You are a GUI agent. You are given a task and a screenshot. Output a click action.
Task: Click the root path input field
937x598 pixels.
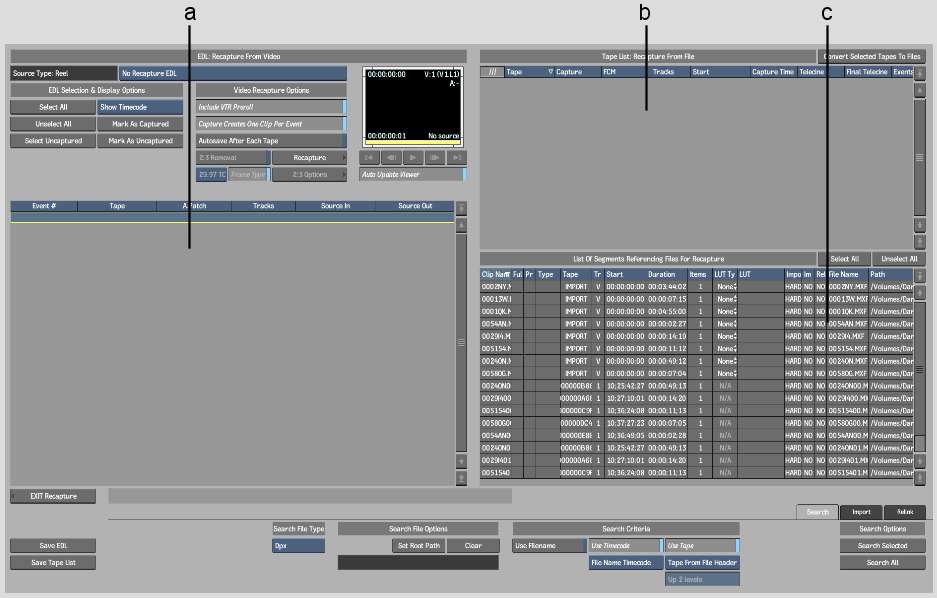[418, 563]
